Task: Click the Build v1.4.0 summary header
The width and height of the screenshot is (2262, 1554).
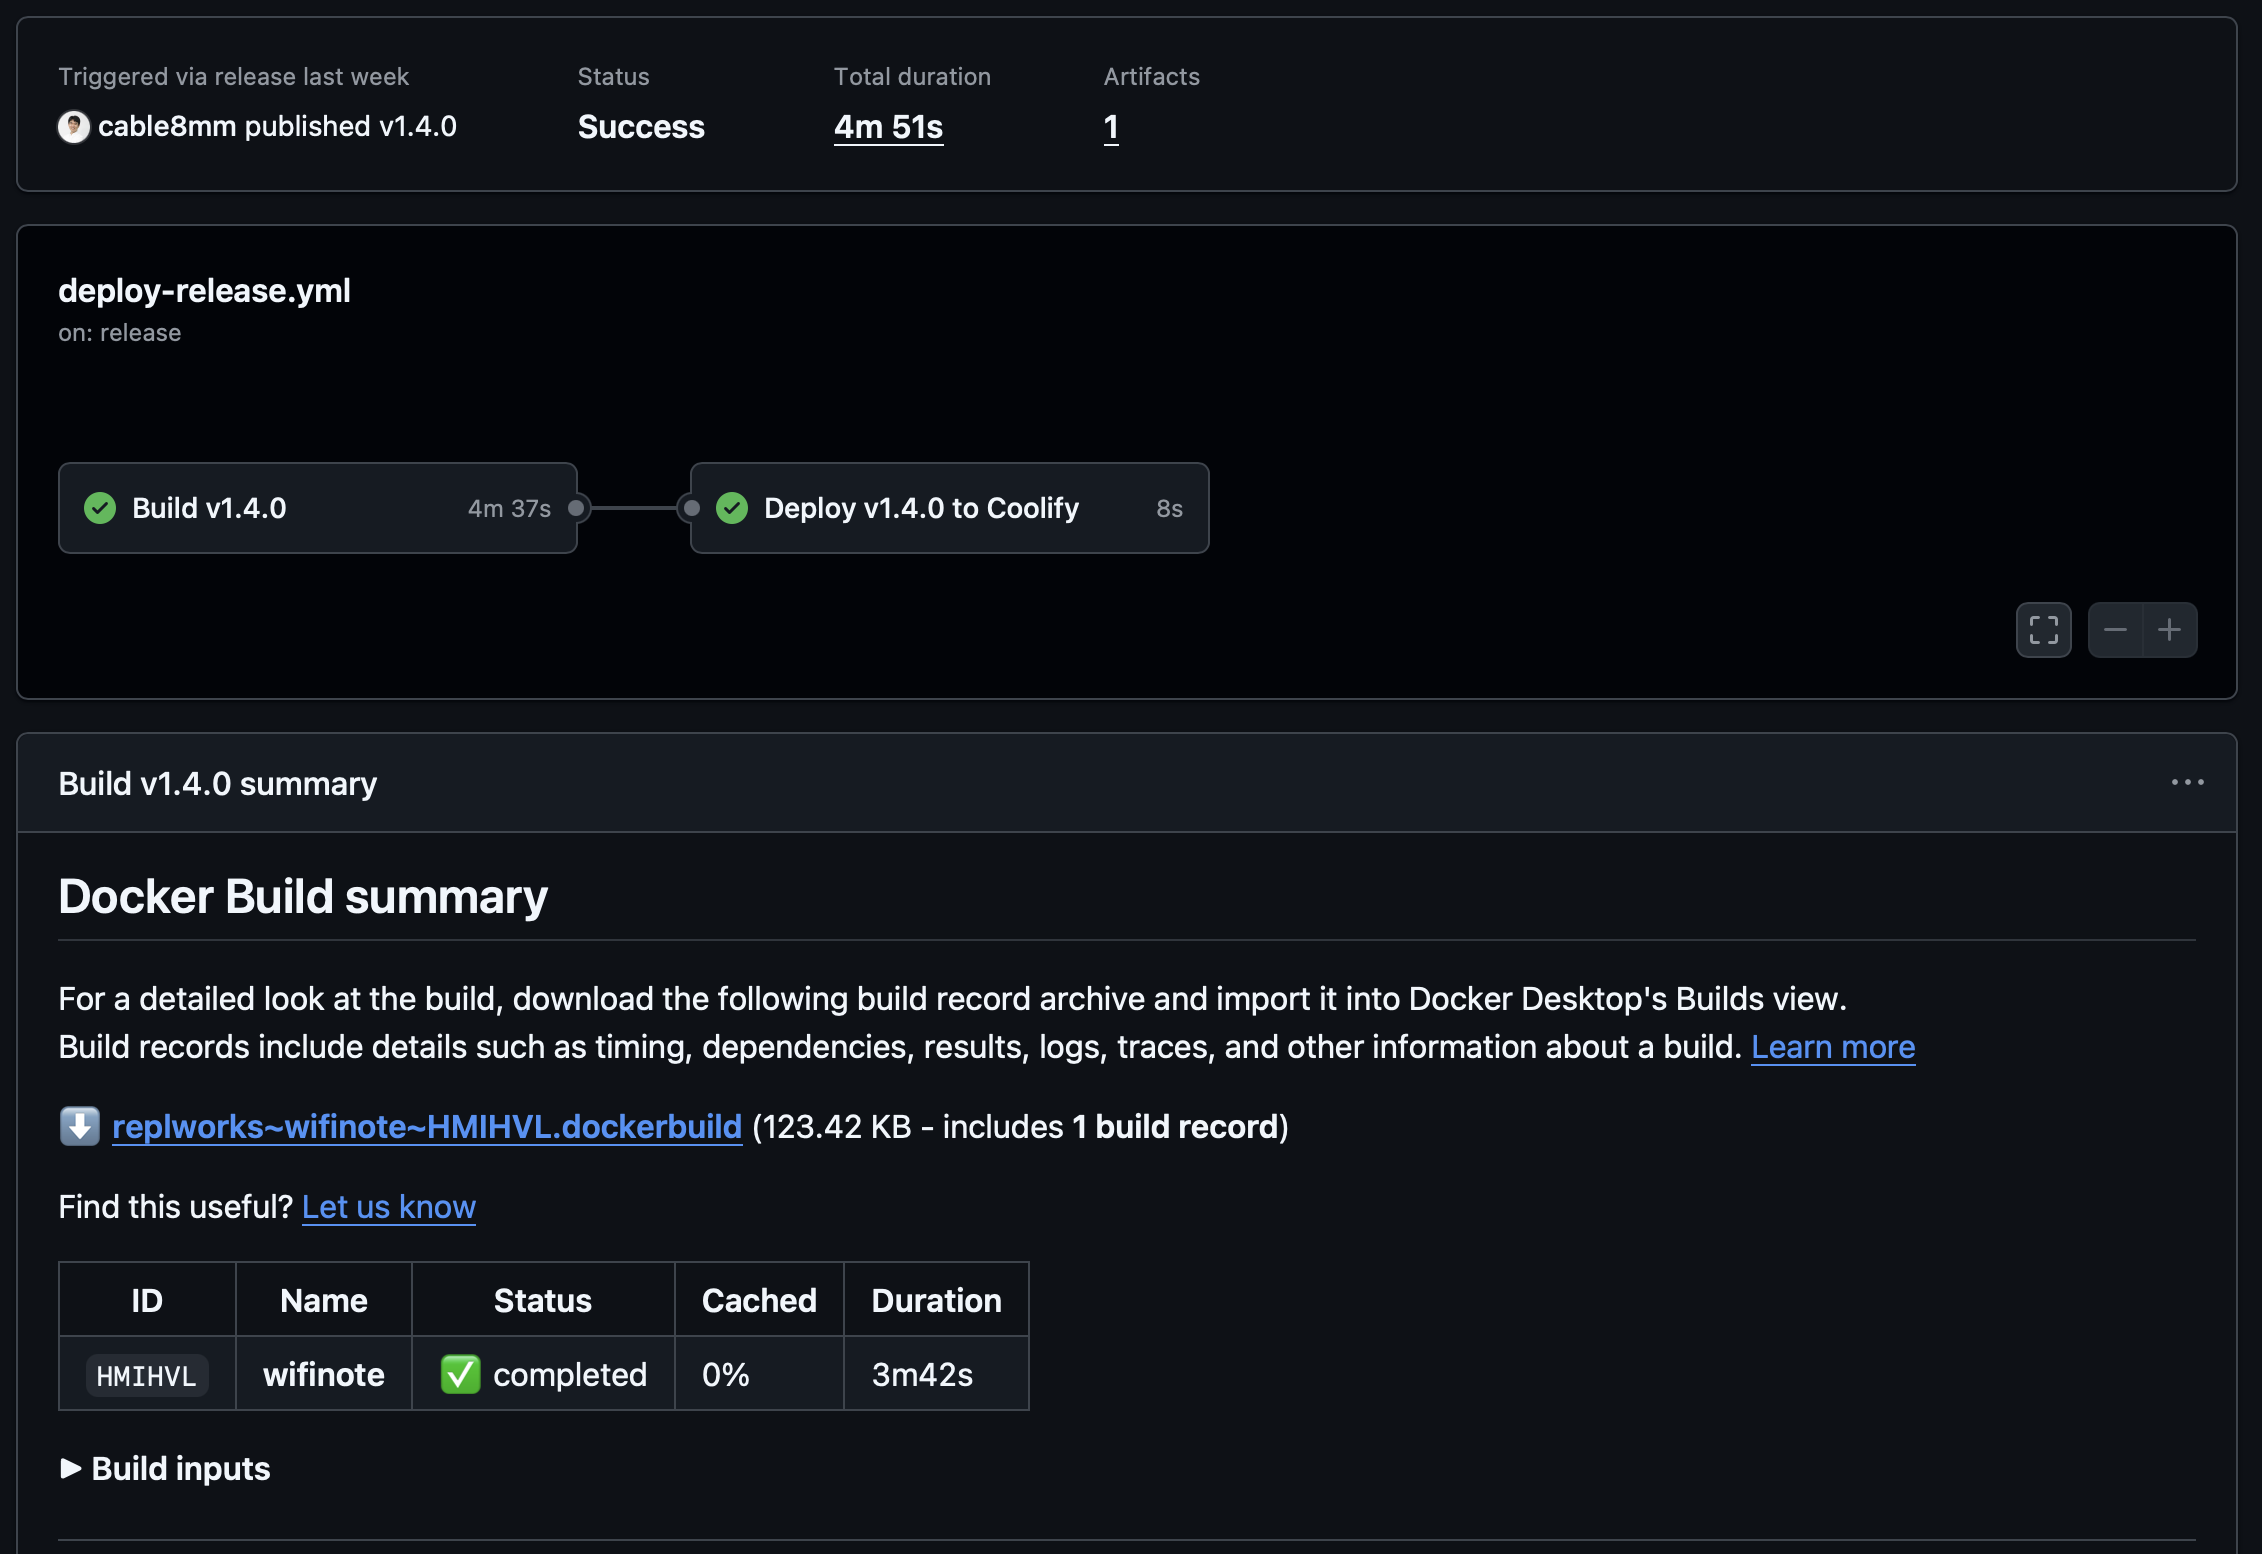Action: [217, 783]
